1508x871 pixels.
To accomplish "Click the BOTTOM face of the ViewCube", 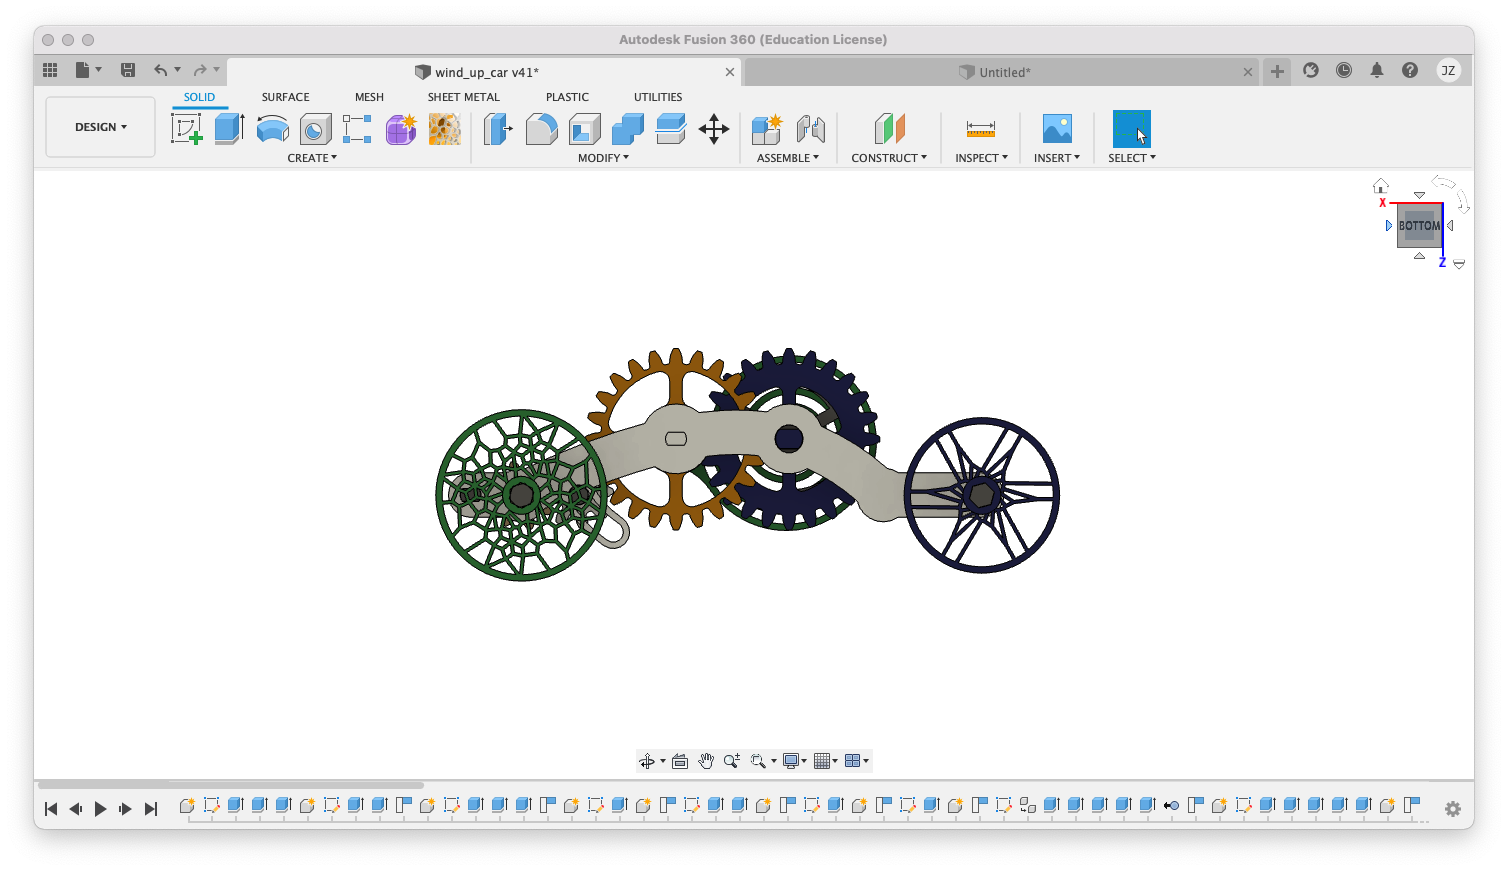I will click(1419, 226).
